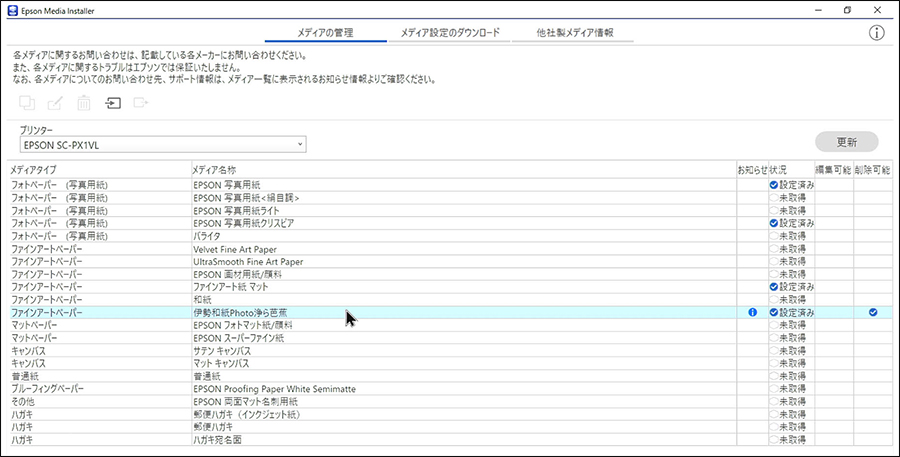Switch to メディアの管理 tab
The width and height of the screenshot is (900, 457).
[x=325, y=33]
